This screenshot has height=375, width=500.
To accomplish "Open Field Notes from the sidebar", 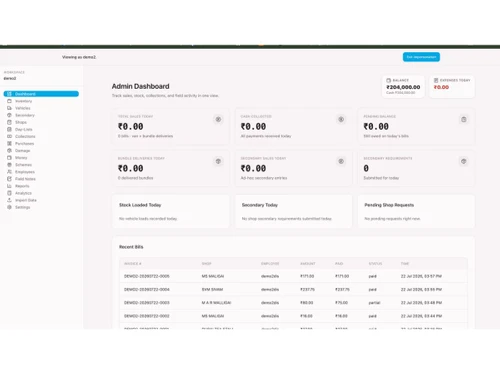I will 25,179.
